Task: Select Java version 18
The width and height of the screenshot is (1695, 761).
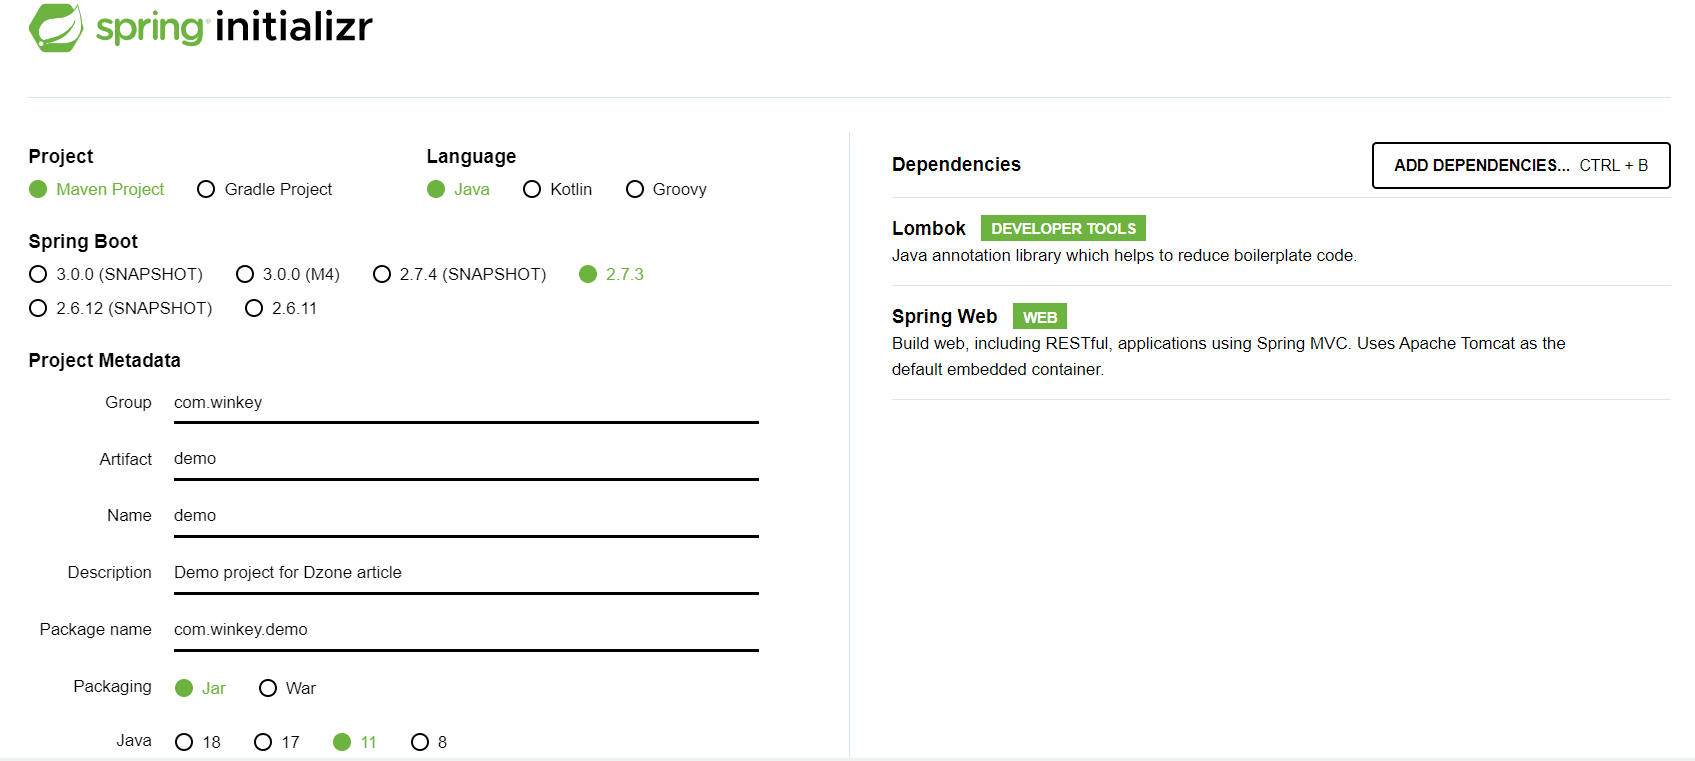Action: pos(184,742)
